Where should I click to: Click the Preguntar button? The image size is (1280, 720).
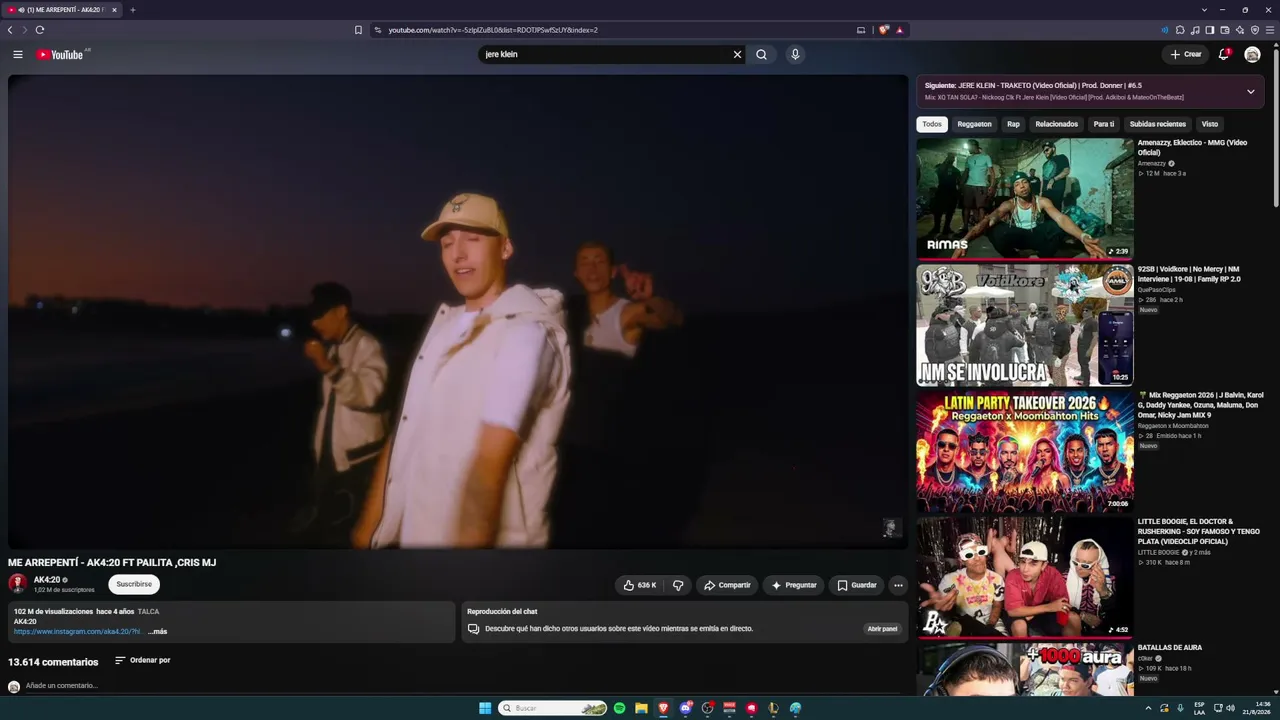pyautogui.click(x=794, y=585)
